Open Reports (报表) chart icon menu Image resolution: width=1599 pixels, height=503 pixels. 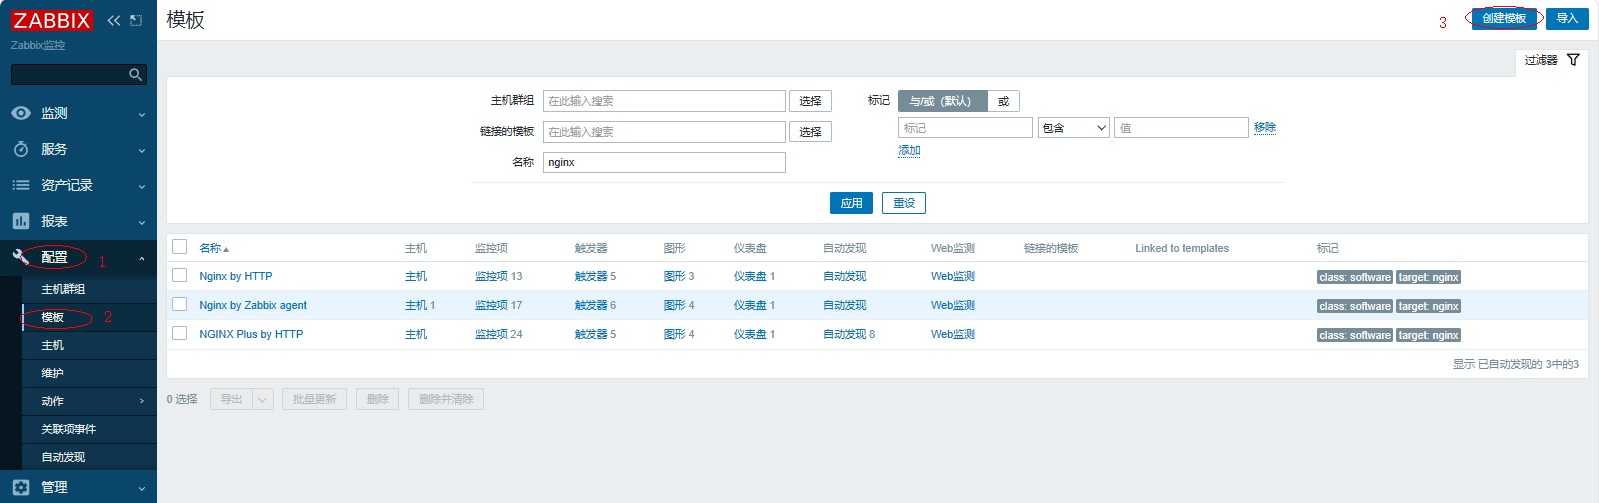(x=21, y=221)
